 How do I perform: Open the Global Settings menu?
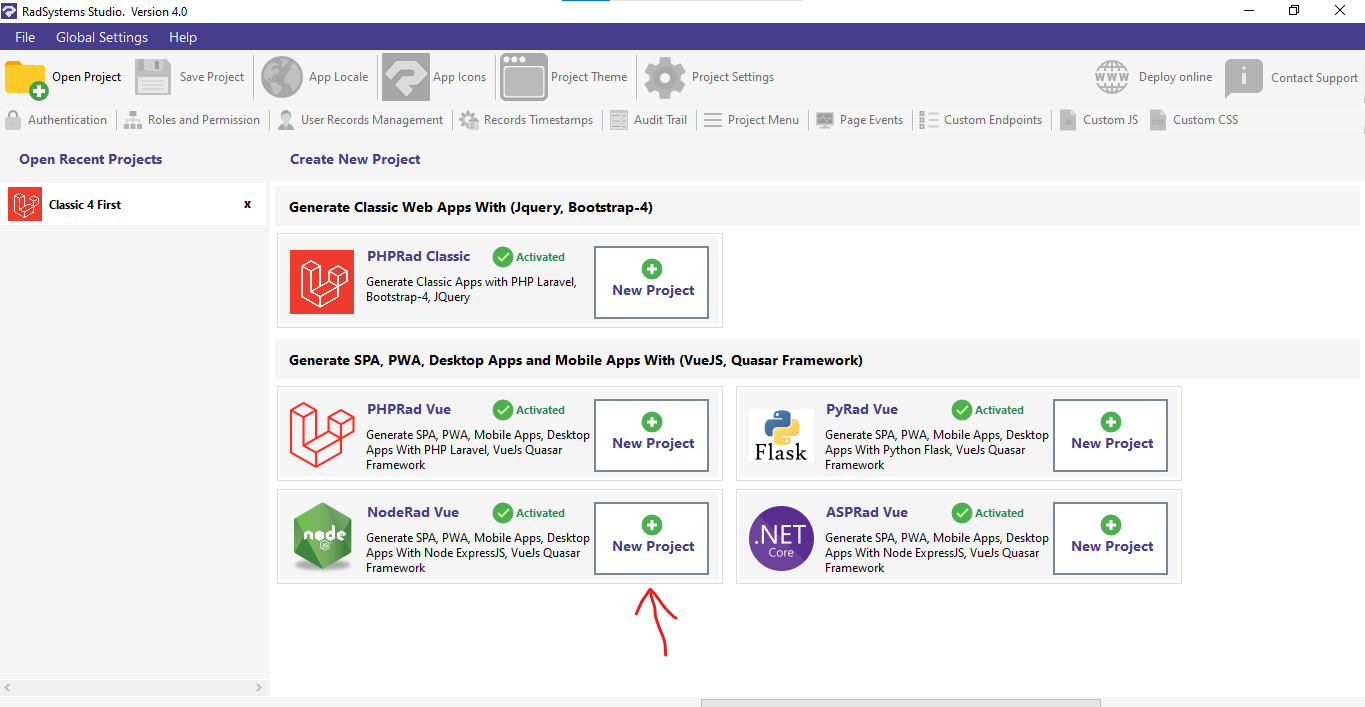pyautogui.click(x=102, y=37)
